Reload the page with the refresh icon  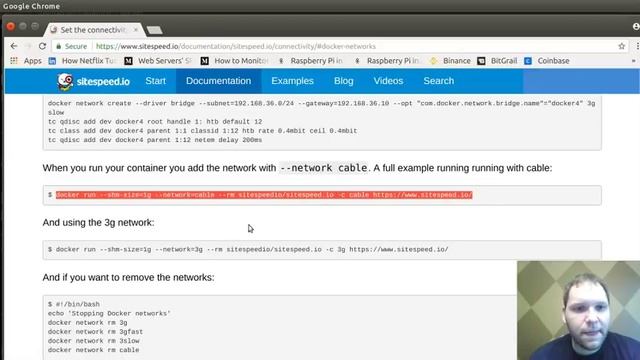[42, 46]
